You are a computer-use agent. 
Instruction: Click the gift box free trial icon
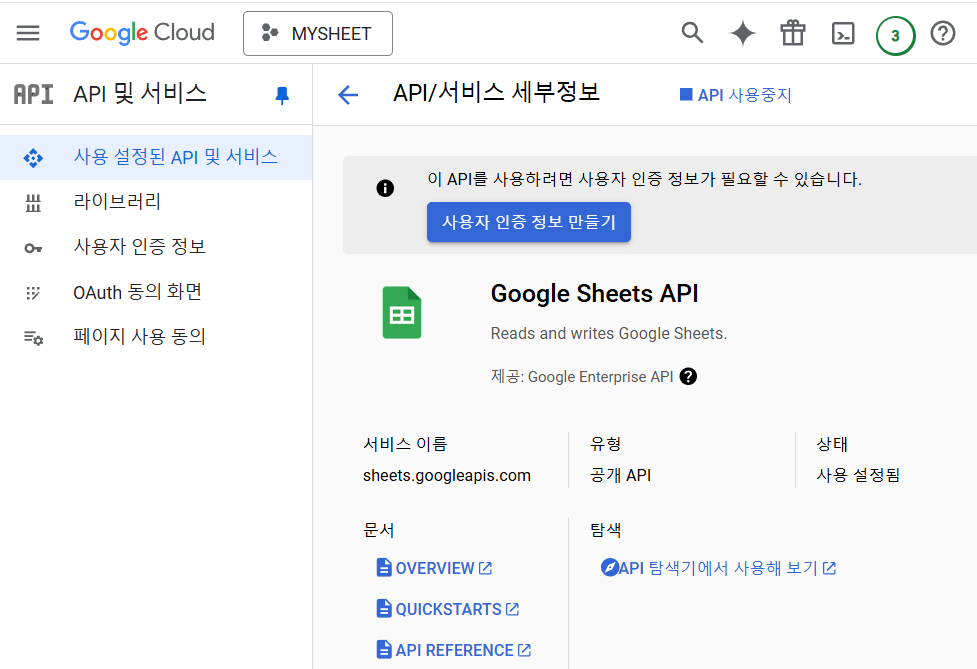[x=793, y=33]
